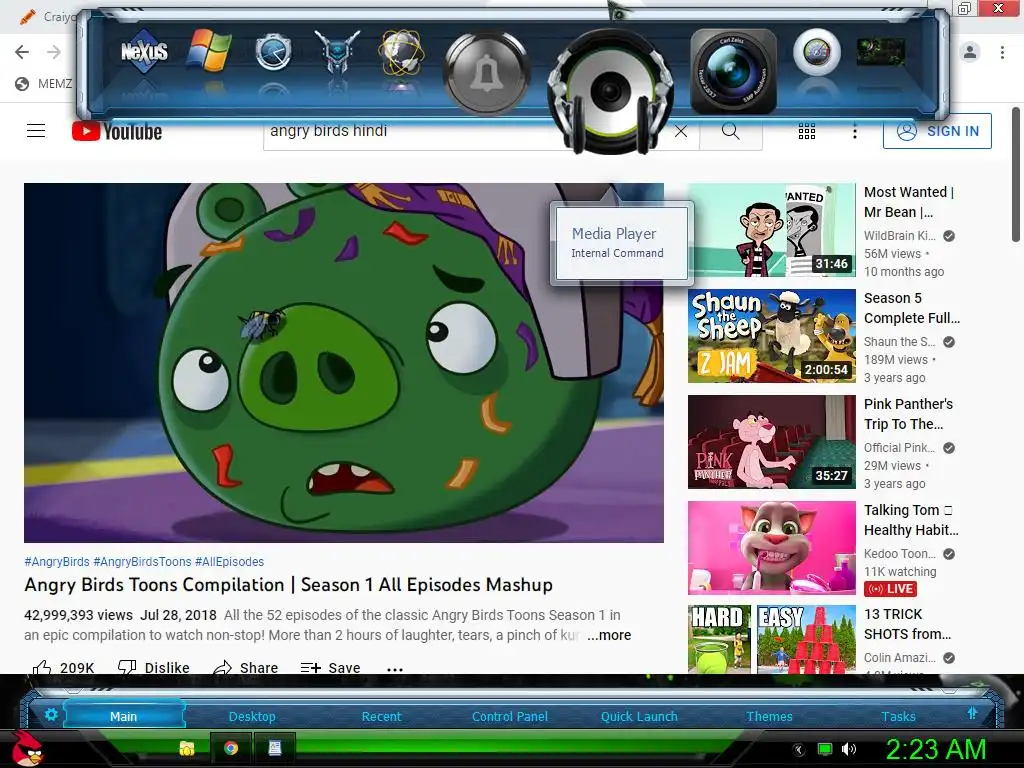Viewport: 1024px width, 768px height.
Task: Open Shaun the Sheep Season 5 thumbnail
Action: pos(771,336)
